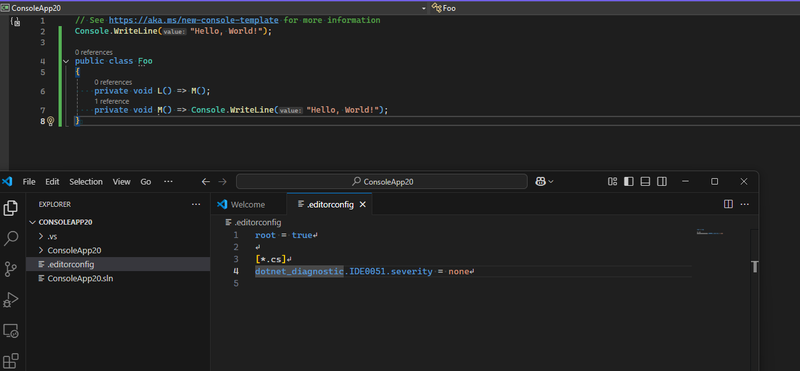Open the aka.ms new-console-template link
Image resolution: width=800 pixels, height=371 pixels.
click(x=194, y=20)
